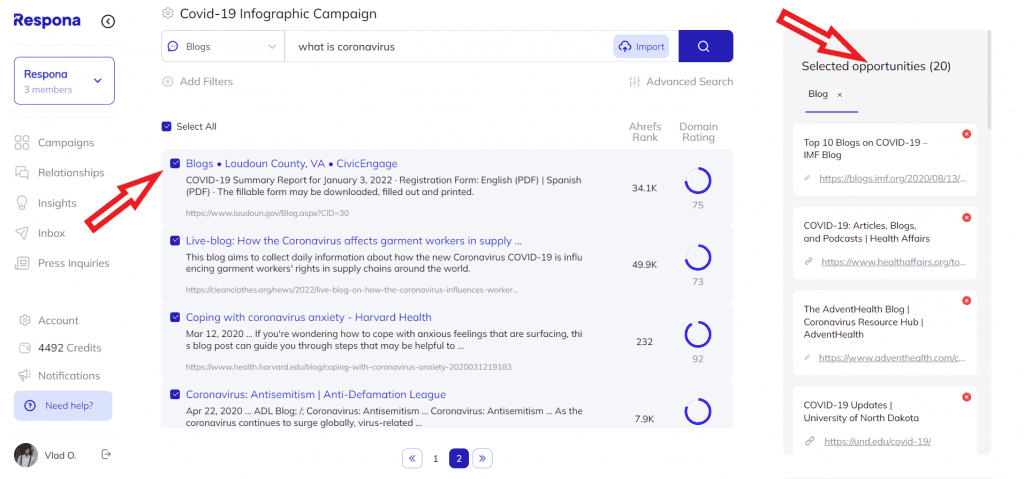Viewport: 1024px width, 479px height.
Task: Click the Relationships chat icon
Action: click(x=22, y=173)
